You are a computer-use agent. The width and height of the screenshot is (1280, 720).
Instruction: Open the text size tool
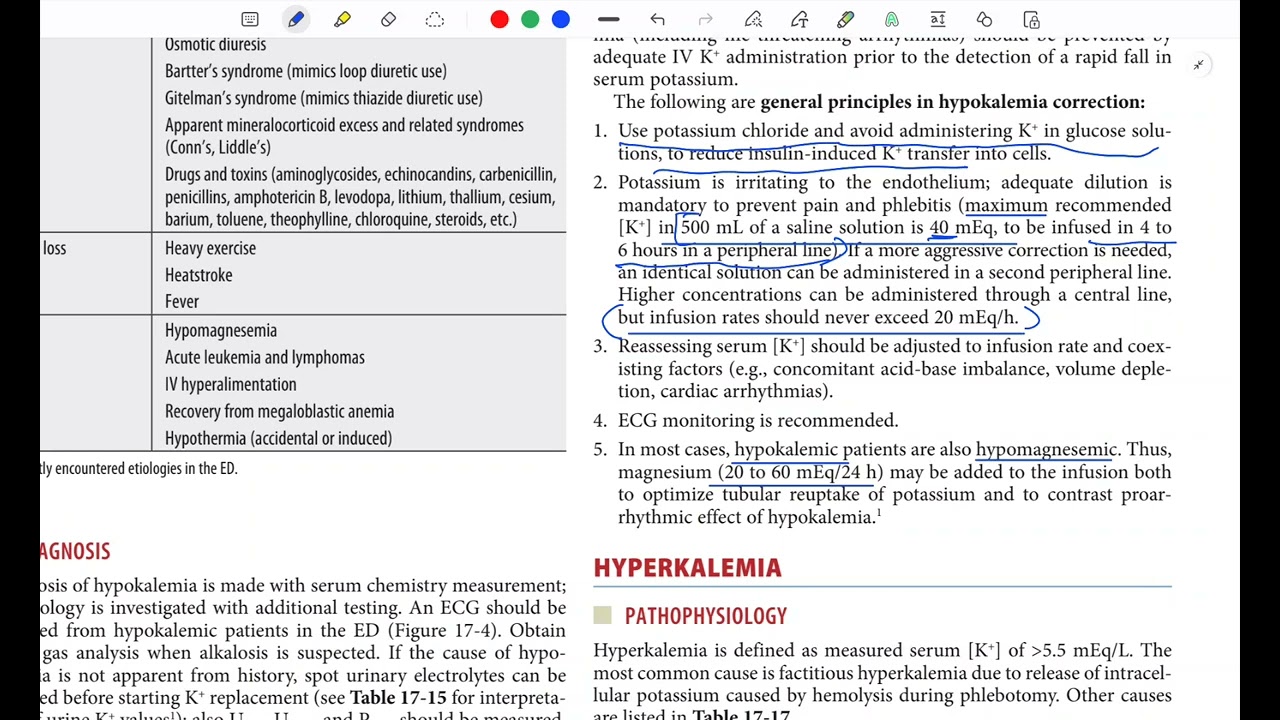938,19
